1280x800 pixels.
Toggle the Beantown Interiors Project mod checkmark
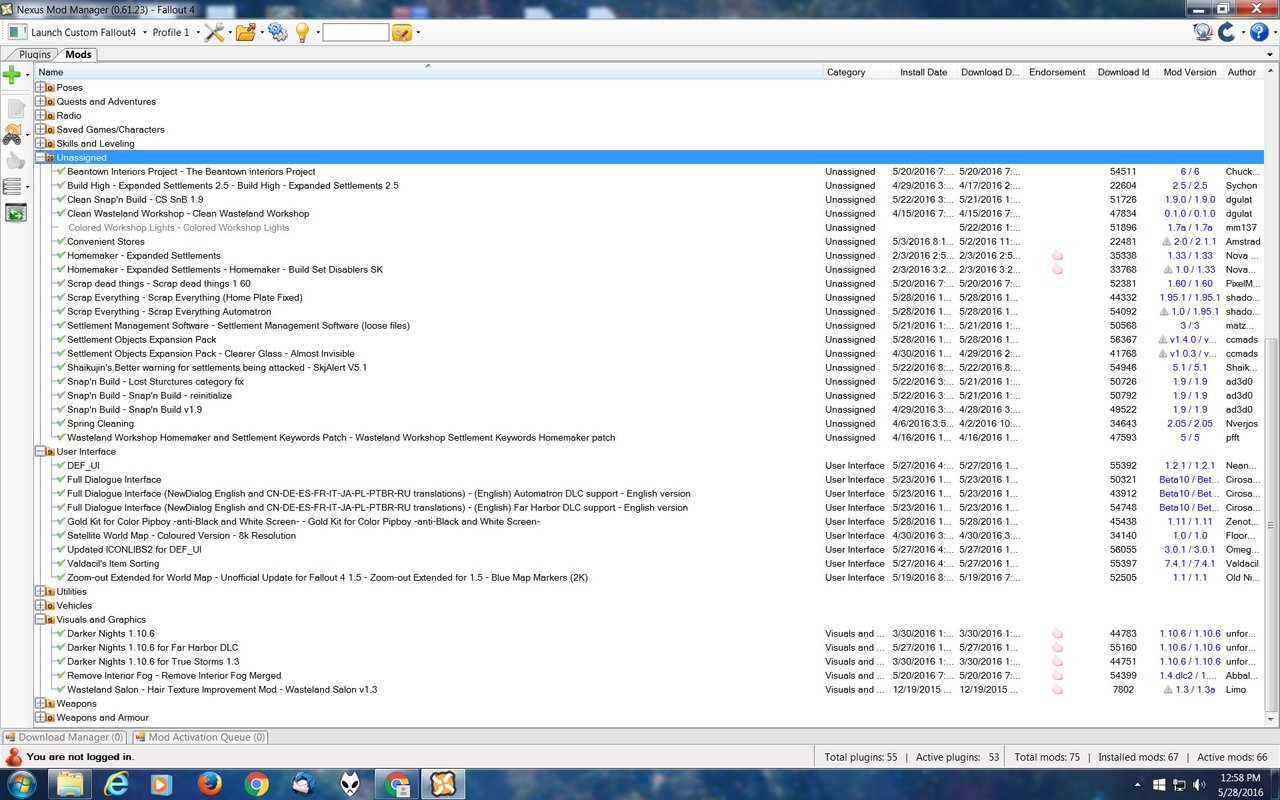[x=61, y=171]
